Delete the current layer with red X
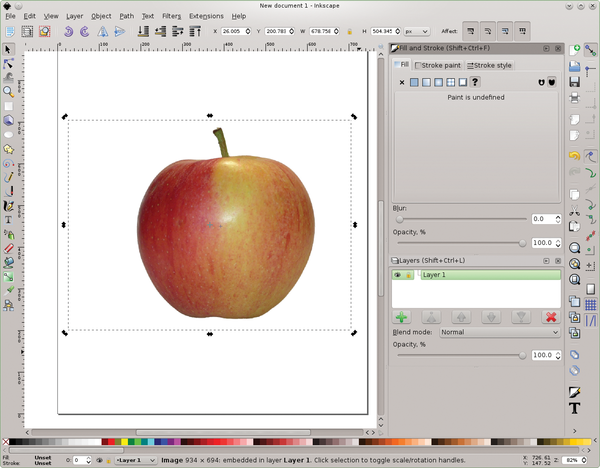The height and width of the screenshot is (468, 600). coord(549,317)
